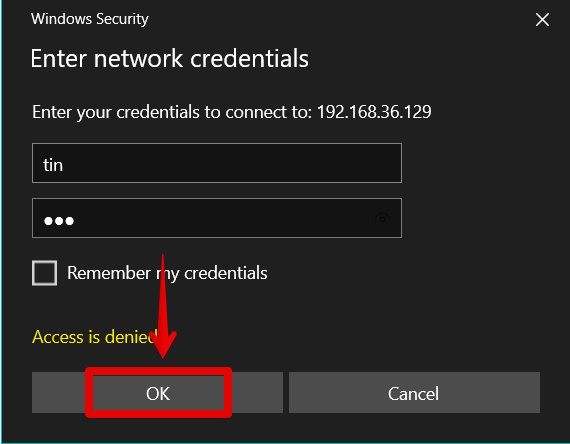Click the text tin in username box

(x=53, y=165)
